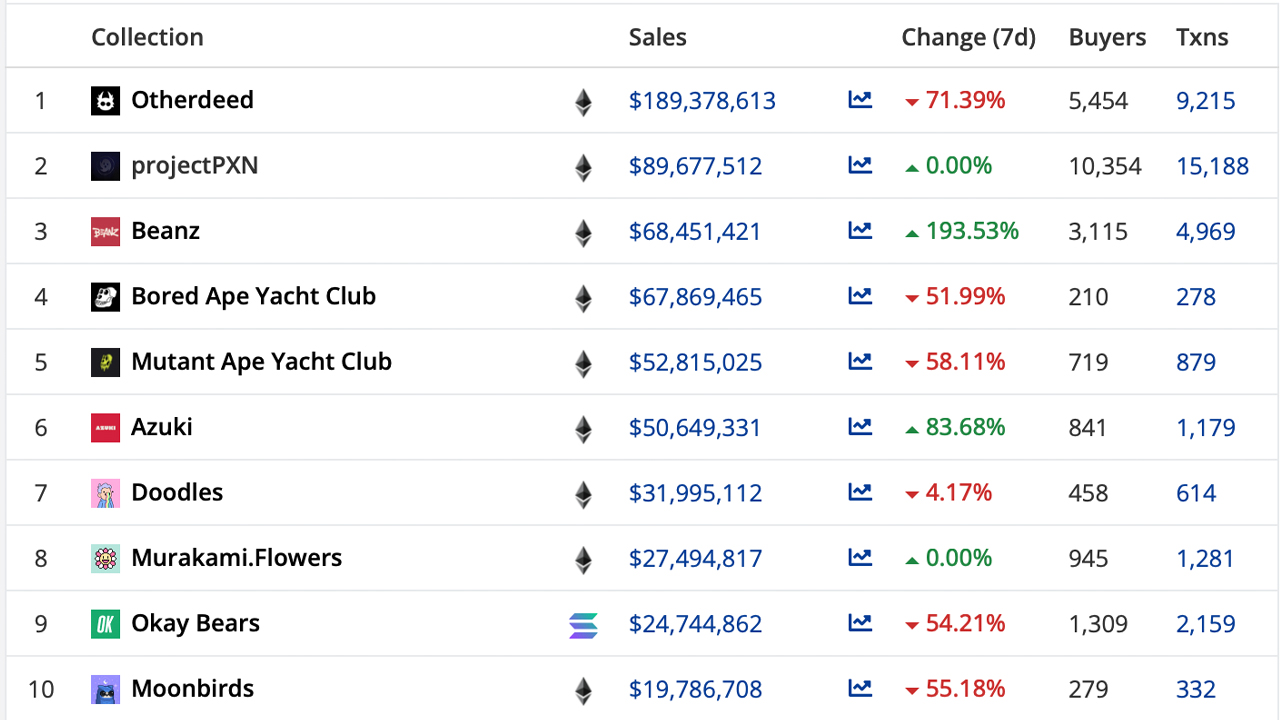Click the 1,281 transactions link
This screenshot has width=1280, height=720.
(x=1206, y=558)
